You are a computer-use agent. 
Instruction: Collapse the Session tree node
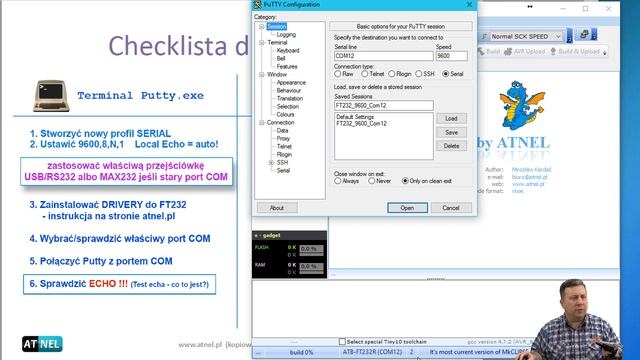point(262,27)
